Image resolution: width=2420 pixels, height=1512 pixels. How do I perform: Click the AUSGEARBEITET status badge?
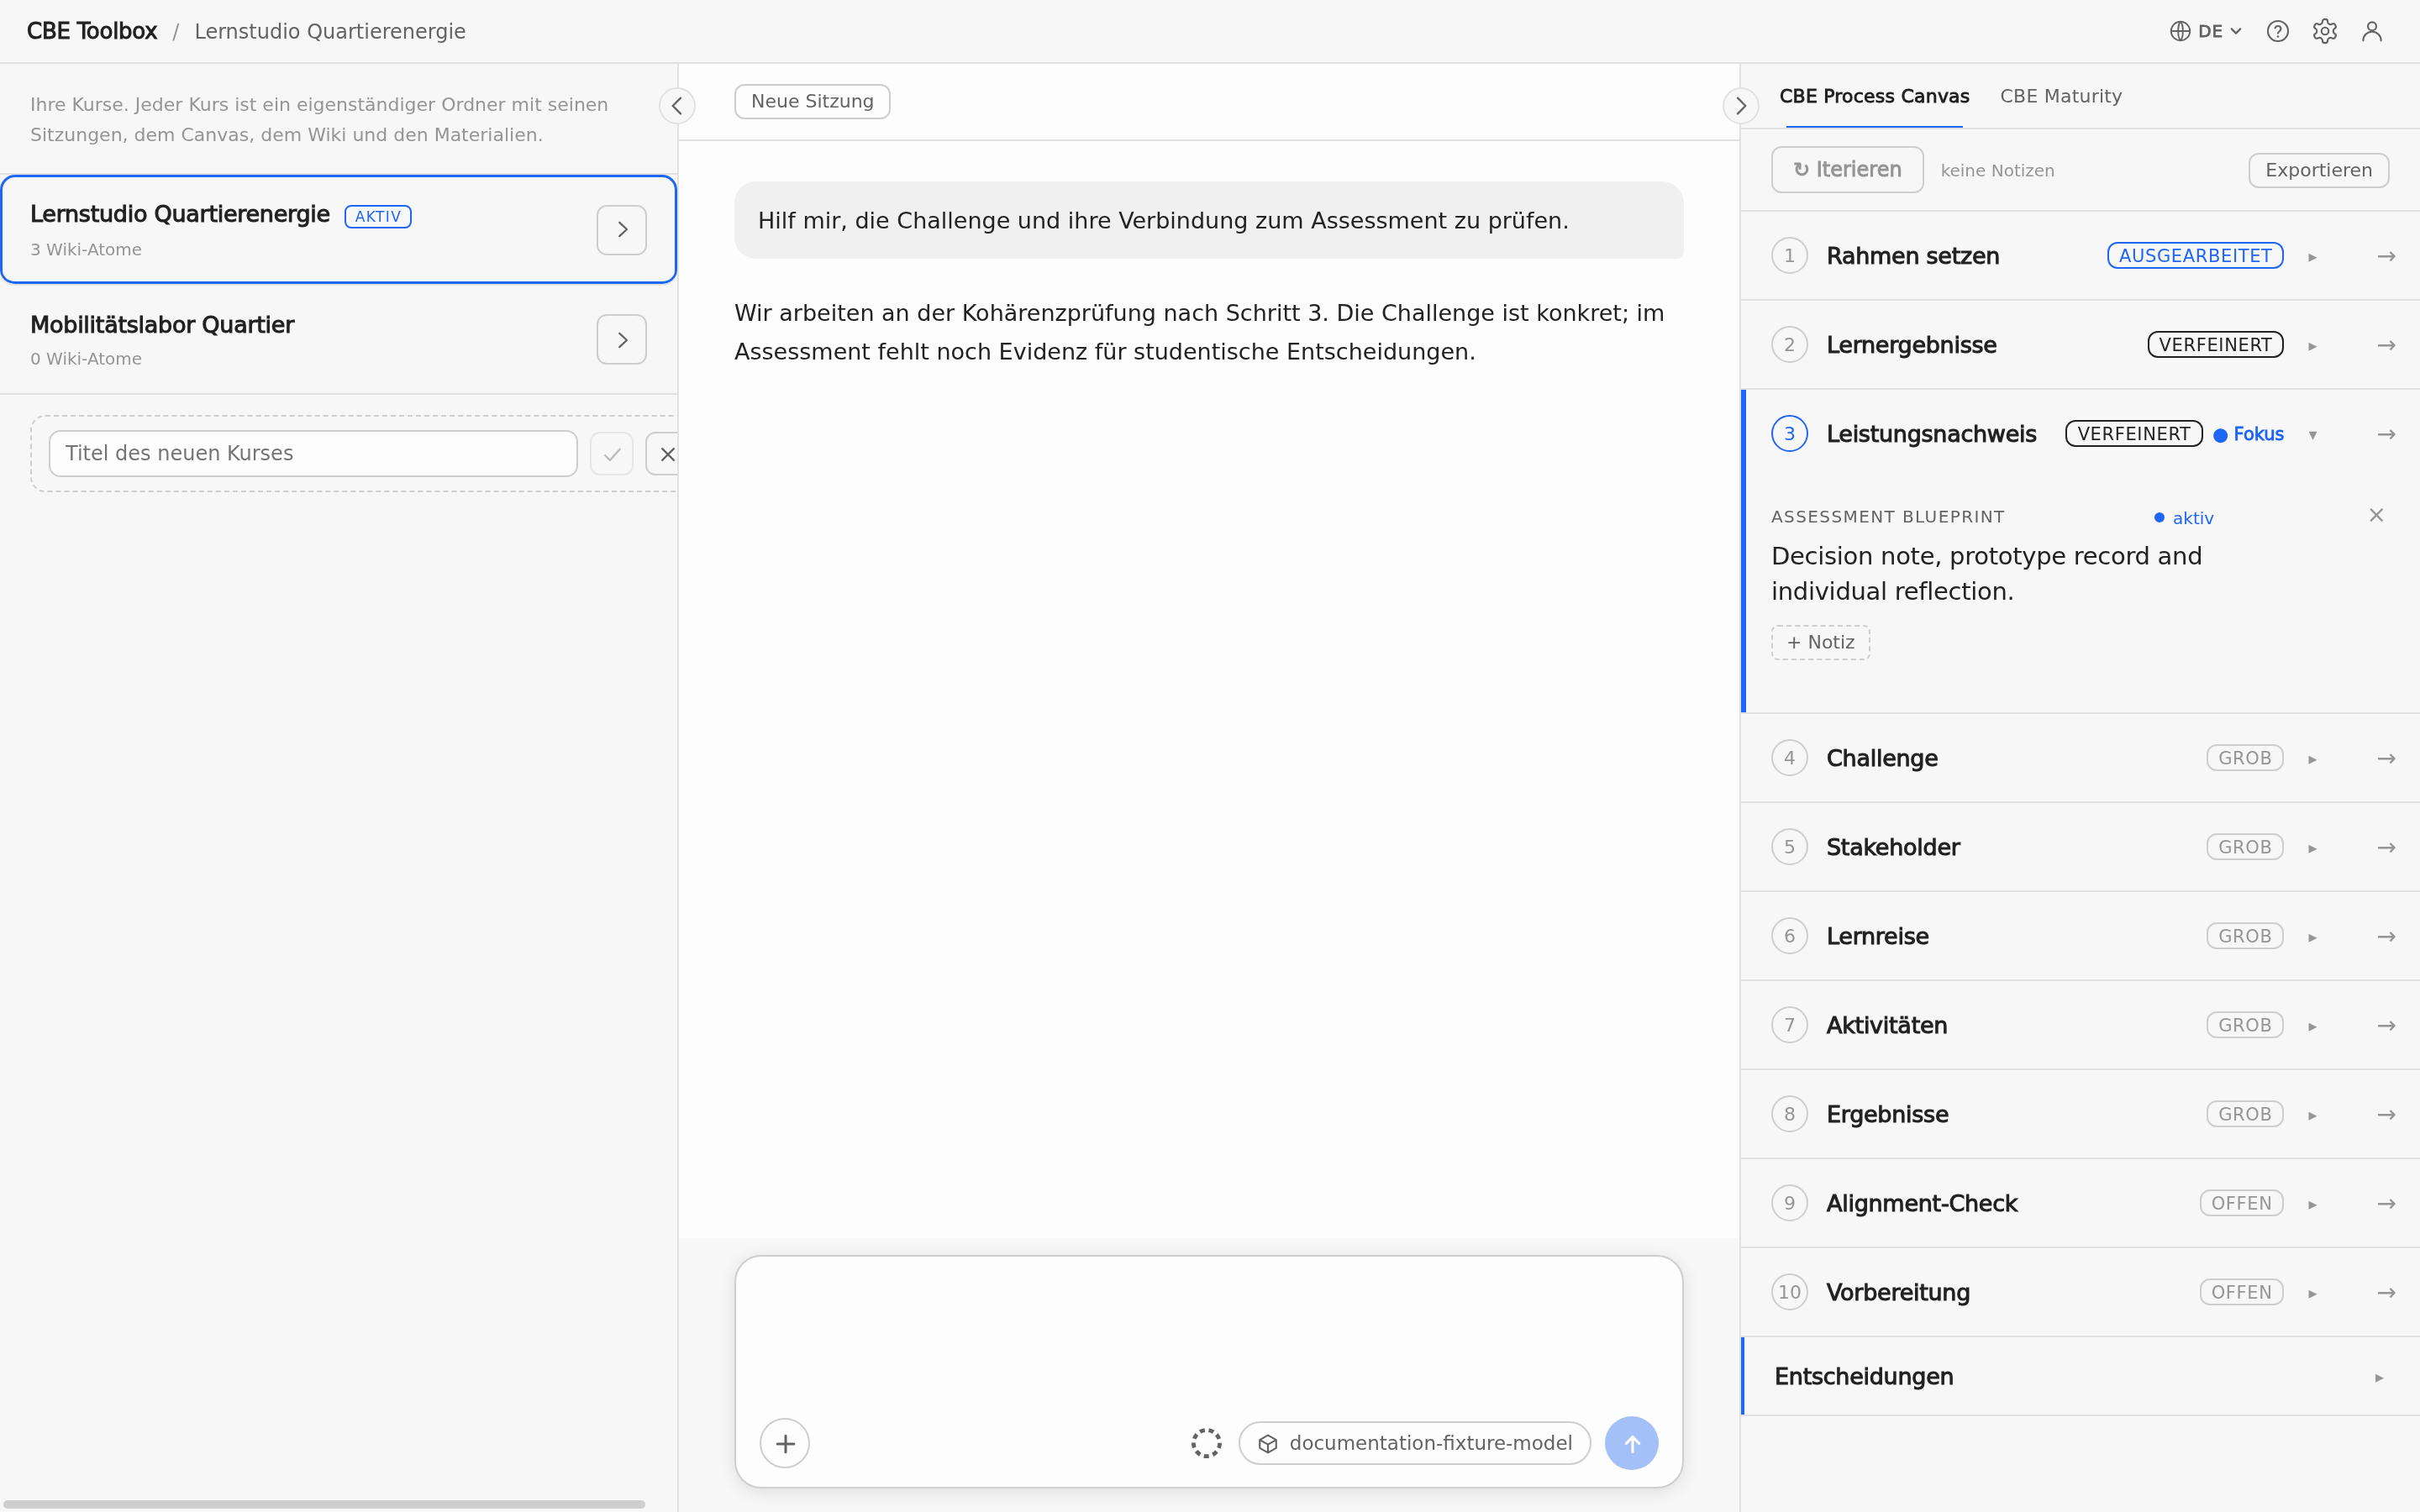[x=2195, y=256]
